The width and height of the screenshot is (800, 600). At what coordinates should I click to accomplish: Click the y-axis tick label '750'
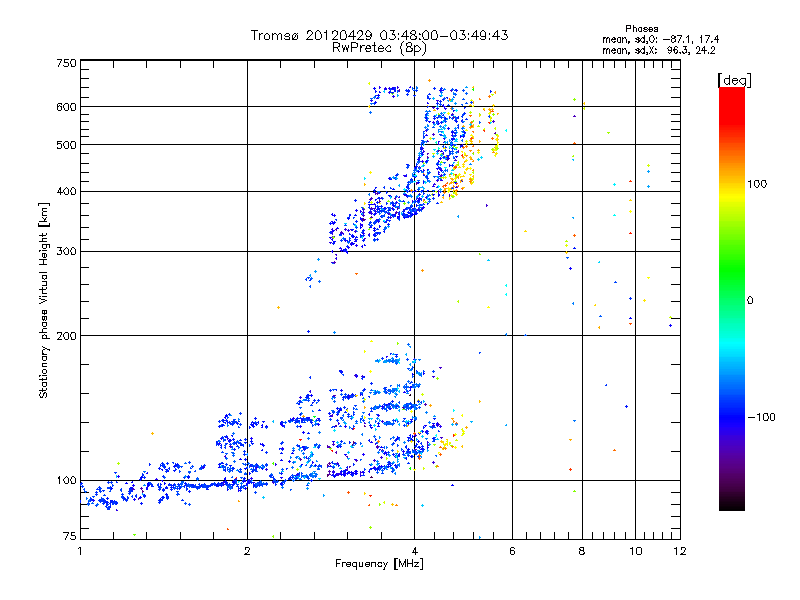click(x=66, y=63)
